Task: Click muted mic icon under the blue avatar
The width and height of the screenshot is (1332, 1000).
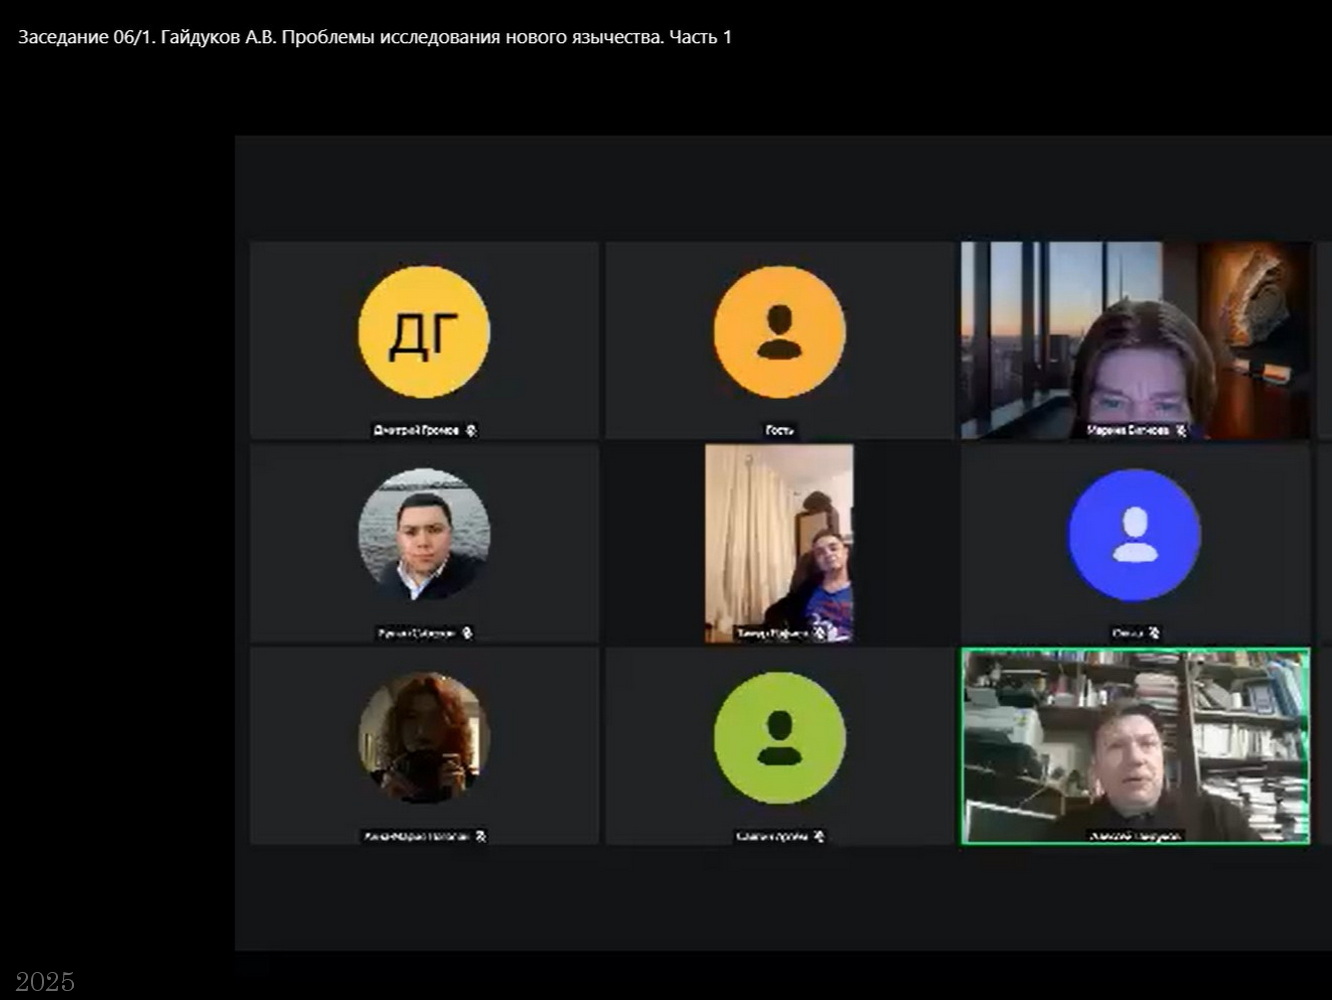Action: pos(1154,633)
